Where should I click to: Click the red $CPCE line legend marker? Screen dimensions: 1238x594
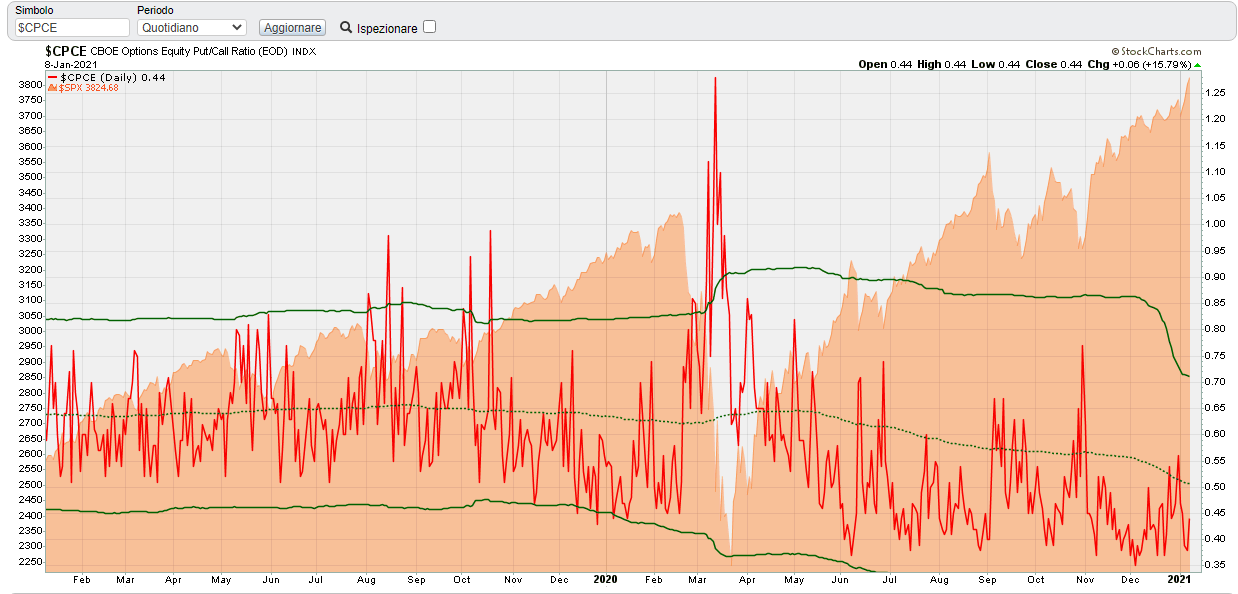(x=52, y=77)
